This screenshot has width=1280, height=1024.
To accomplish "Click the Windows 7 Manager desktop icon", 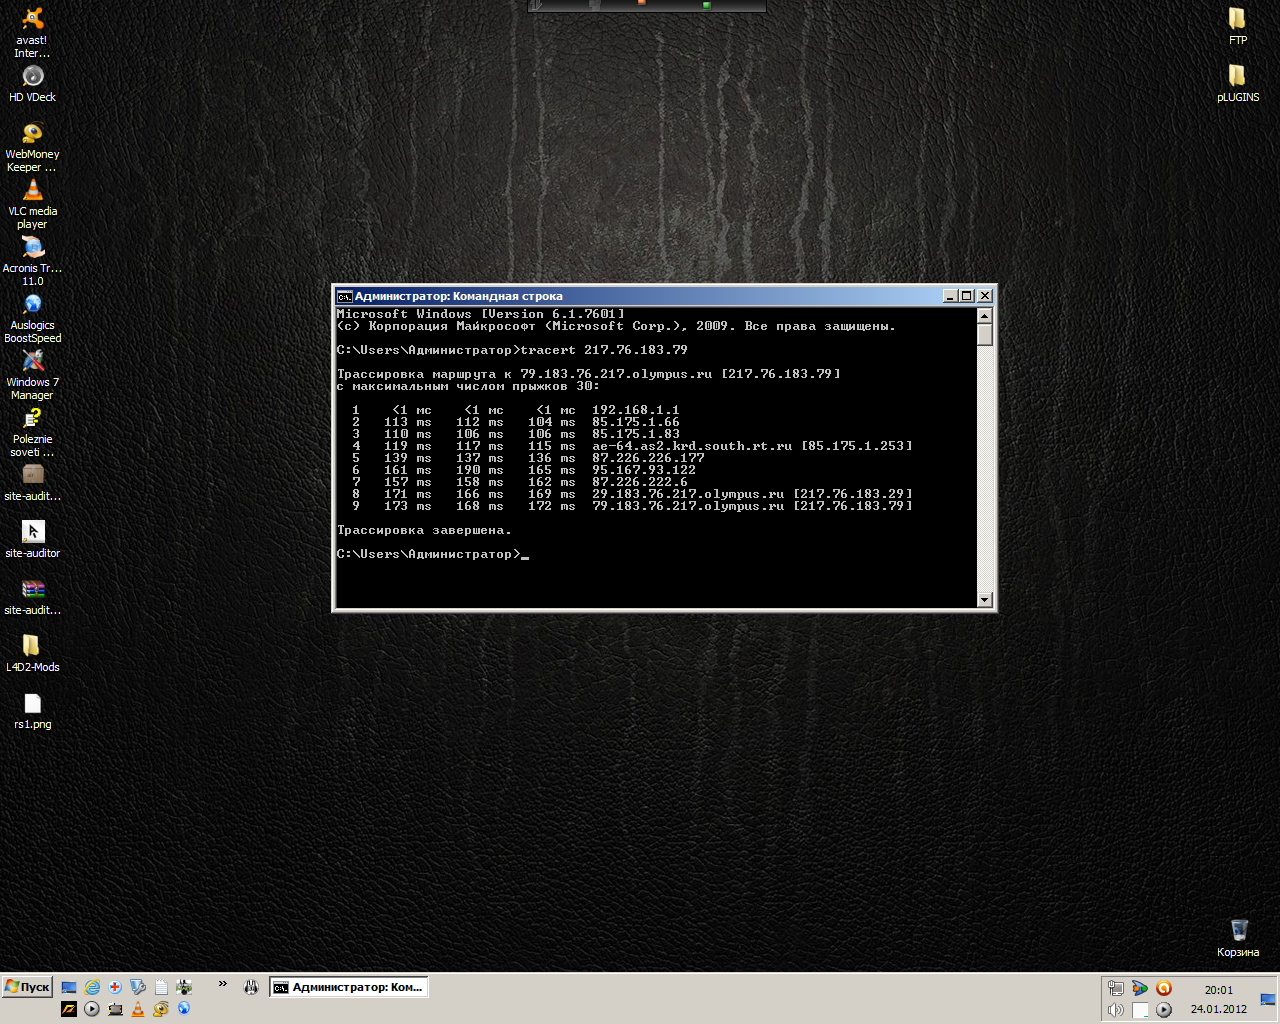I will (32, 362).
